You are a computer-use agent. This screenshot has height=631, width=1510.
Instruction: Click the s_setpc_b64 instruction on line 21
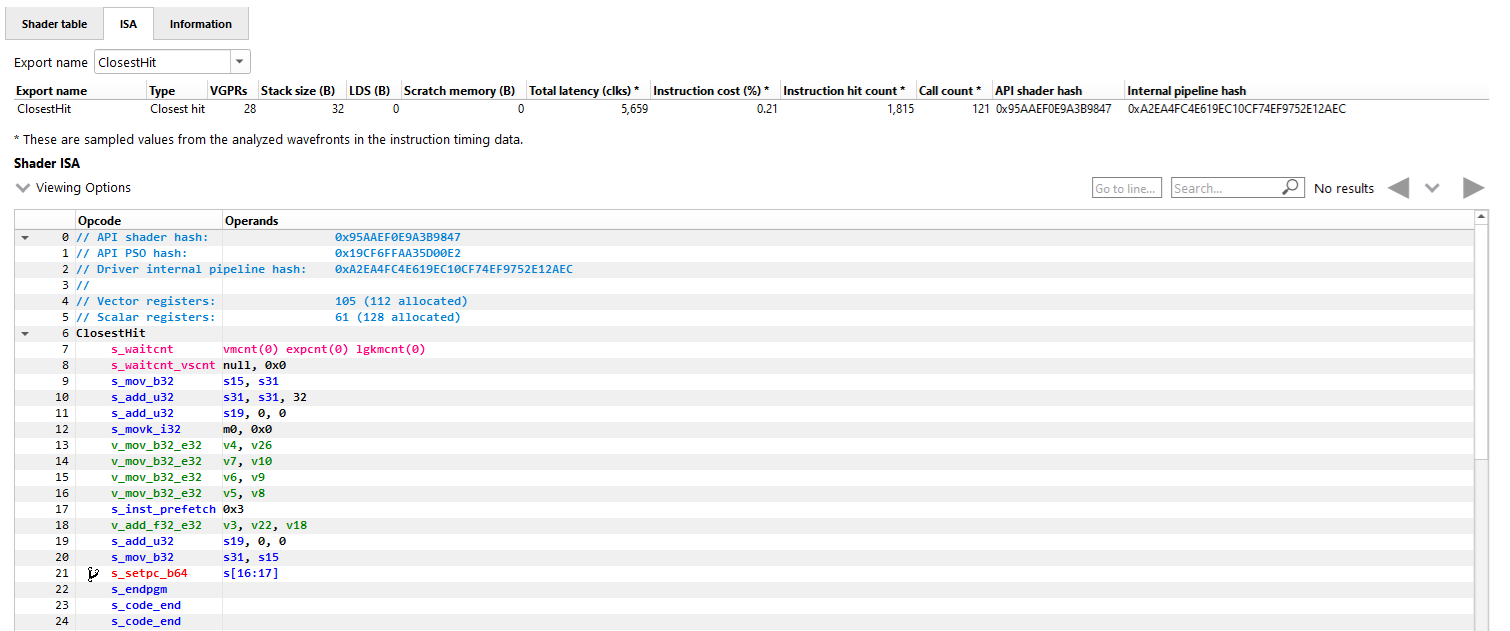pyautogui.click(x=149, y=574)
